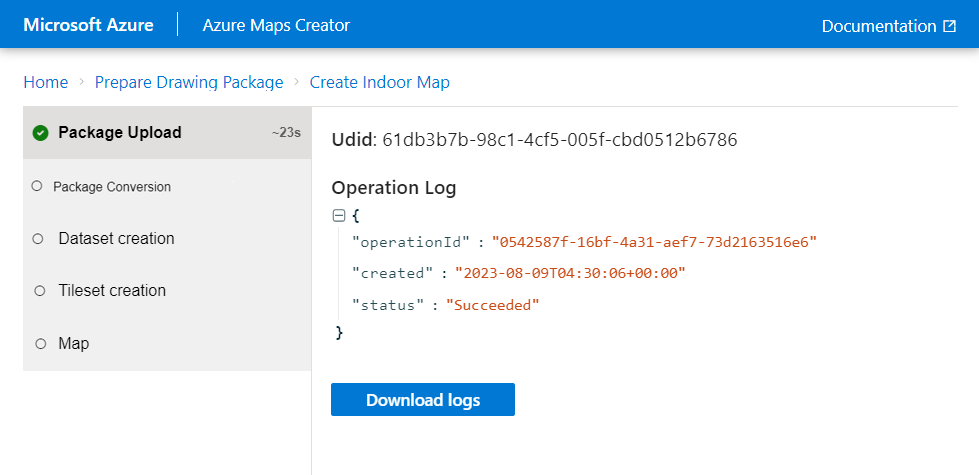The width and height of the screenshot is (979, 475).
Task: Click the "status" key
Action: click(388, 305)
